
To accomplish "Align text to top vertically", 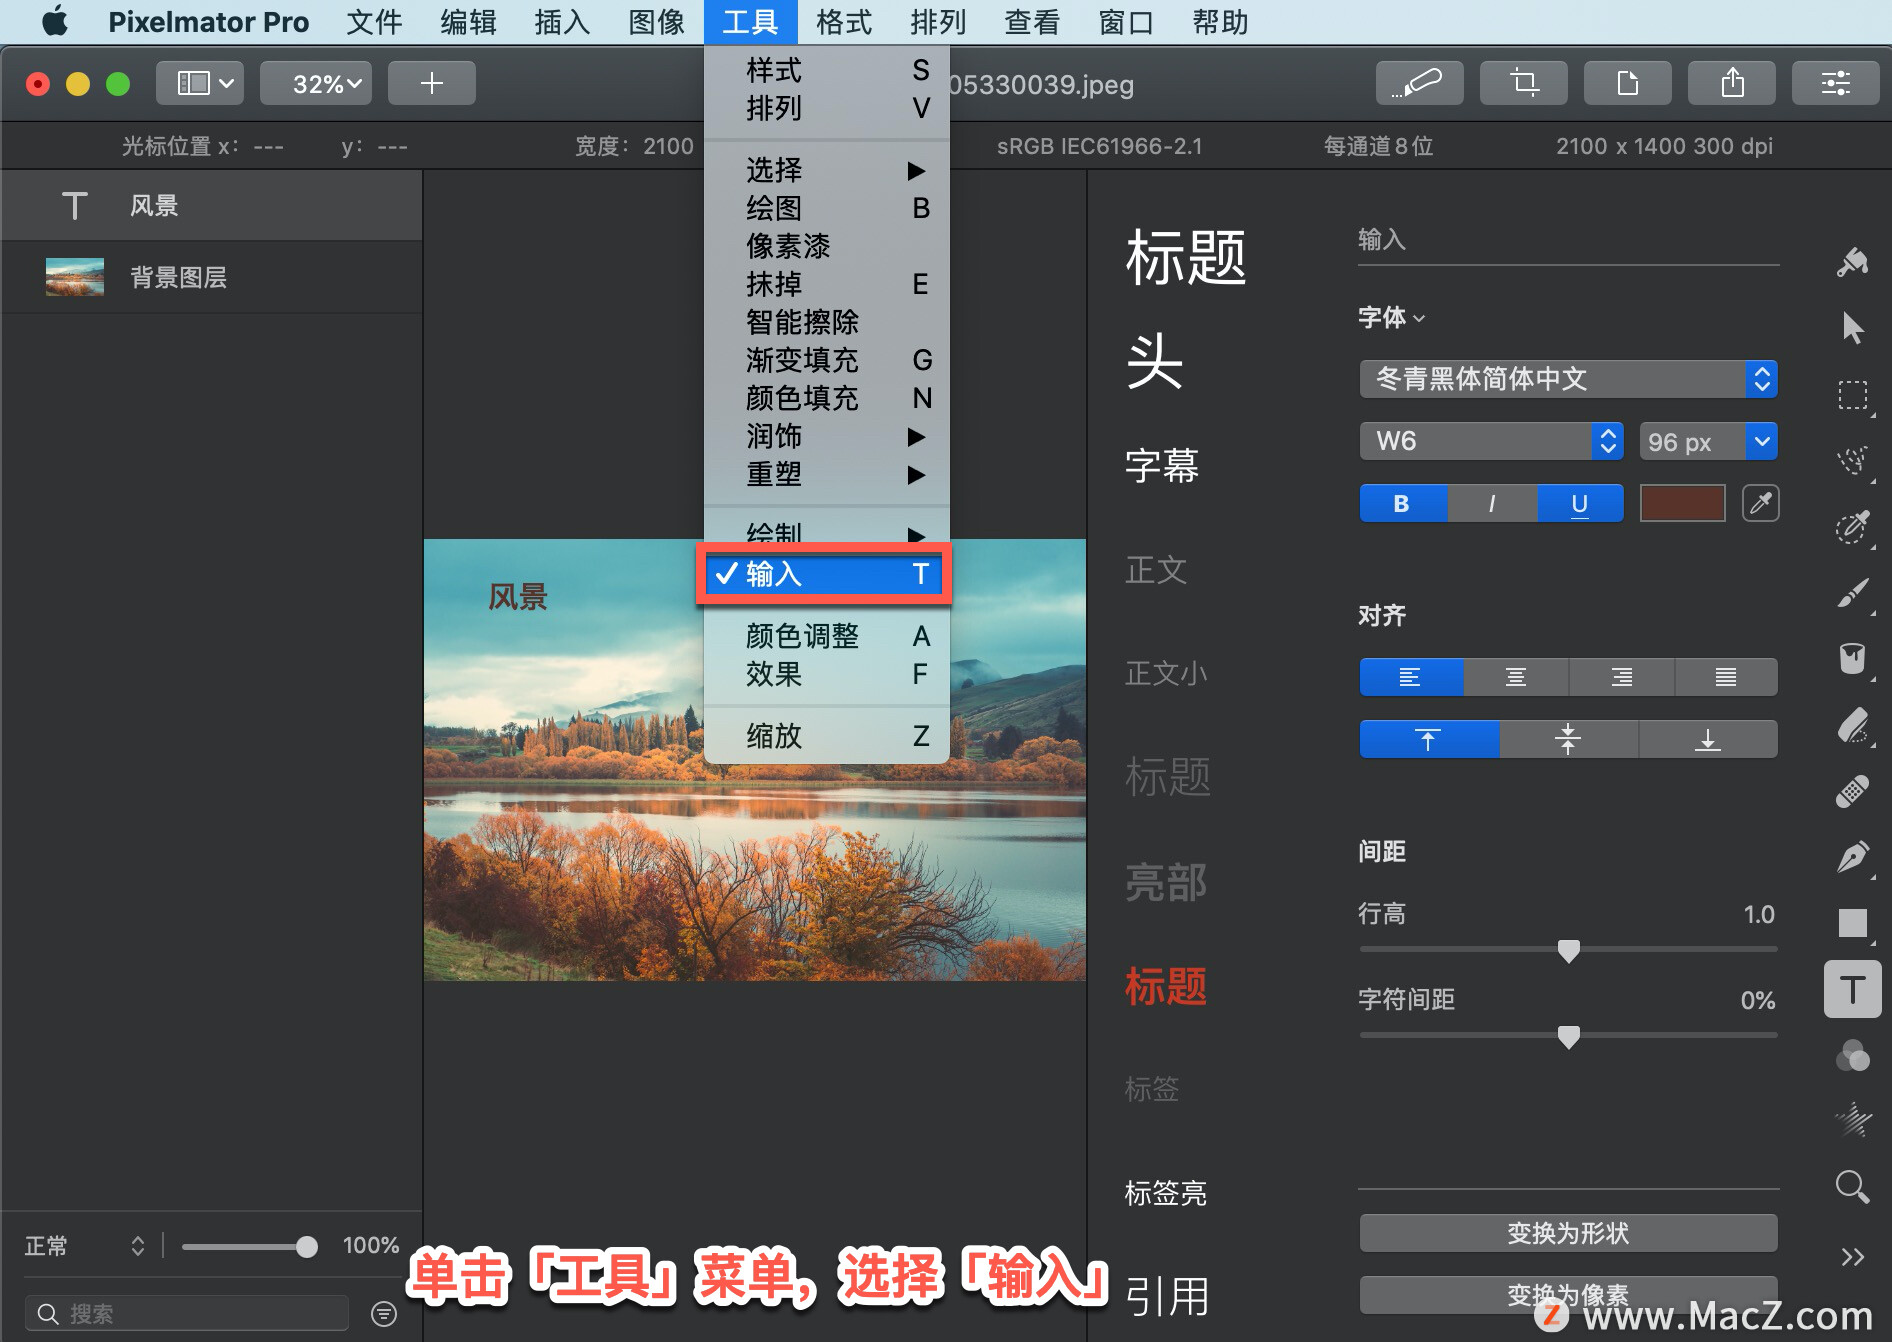I will 1428,739.
